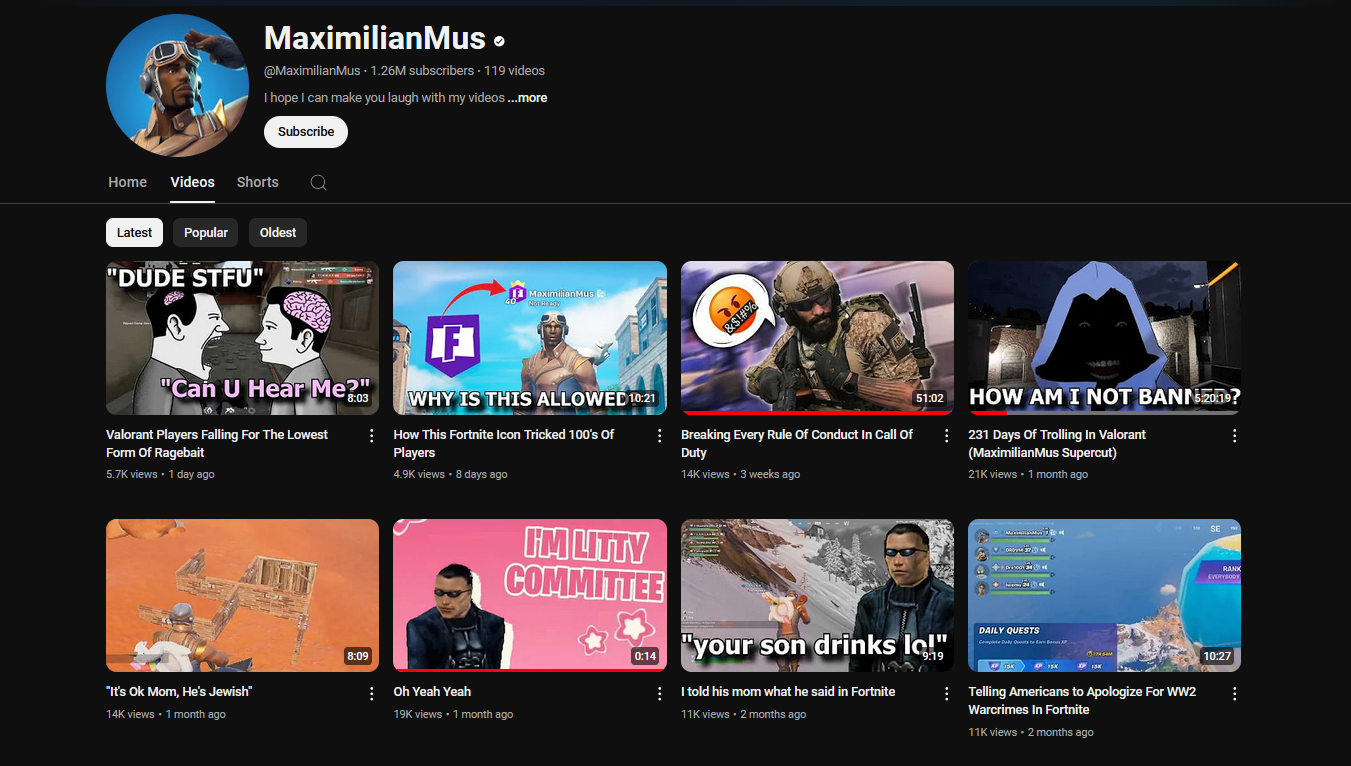Click the "21K views • 1 month ago" text
Screen dimensions: 1351x766
1028,474
